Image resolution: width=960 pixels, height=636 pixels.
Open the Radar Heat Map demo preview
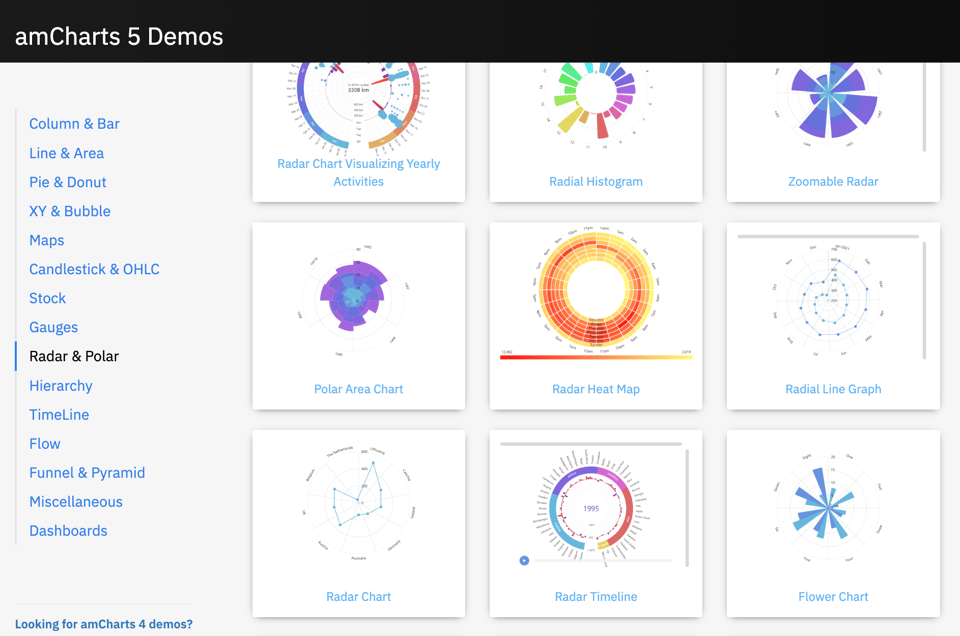tap(596, 290)
